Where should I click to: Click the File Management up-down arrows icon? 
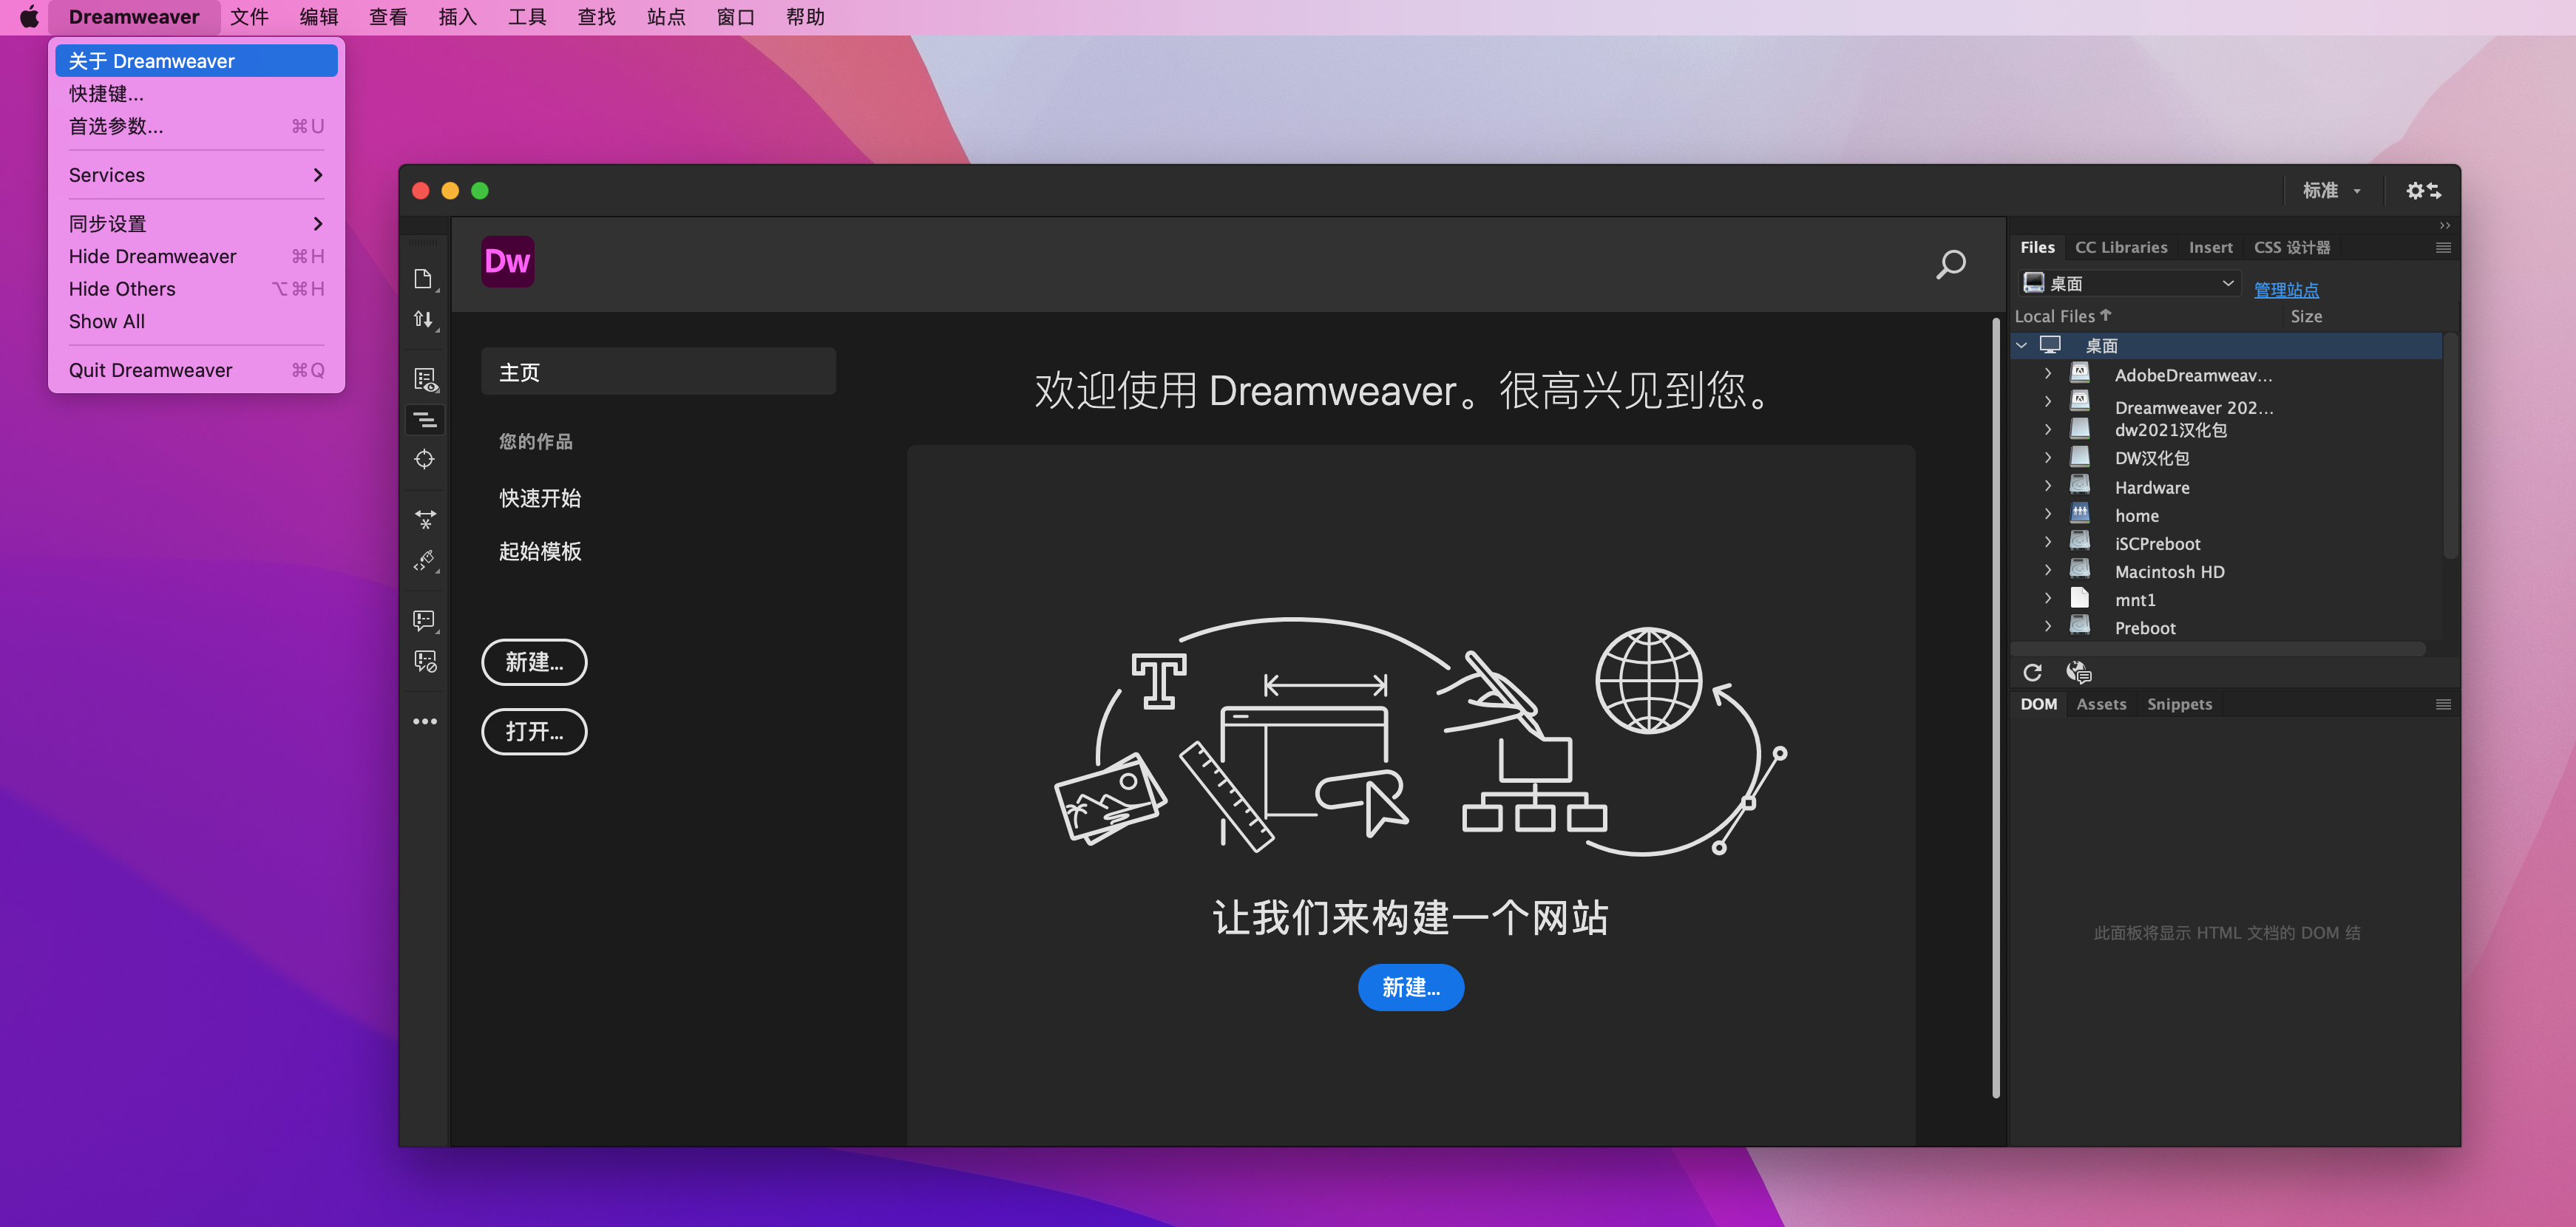[423, 319]
